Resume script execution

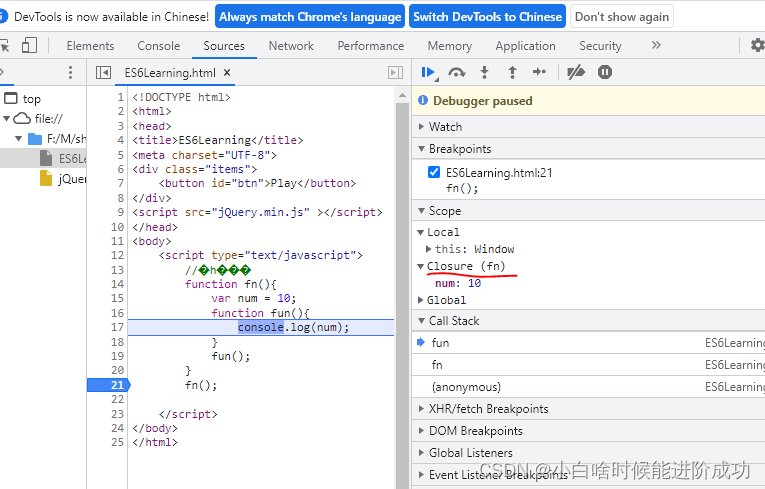click(428, 72)
